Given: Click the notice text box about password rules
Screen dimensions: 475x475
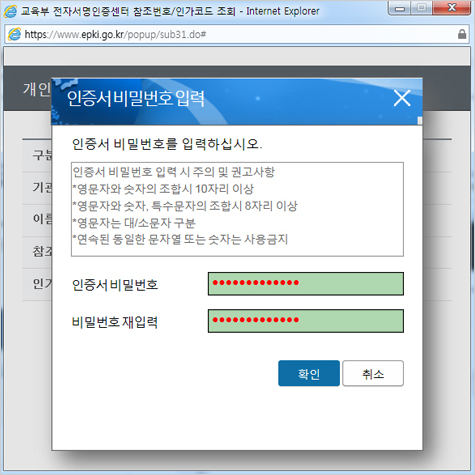Looking at the screenshot, I should coord(237,209).
